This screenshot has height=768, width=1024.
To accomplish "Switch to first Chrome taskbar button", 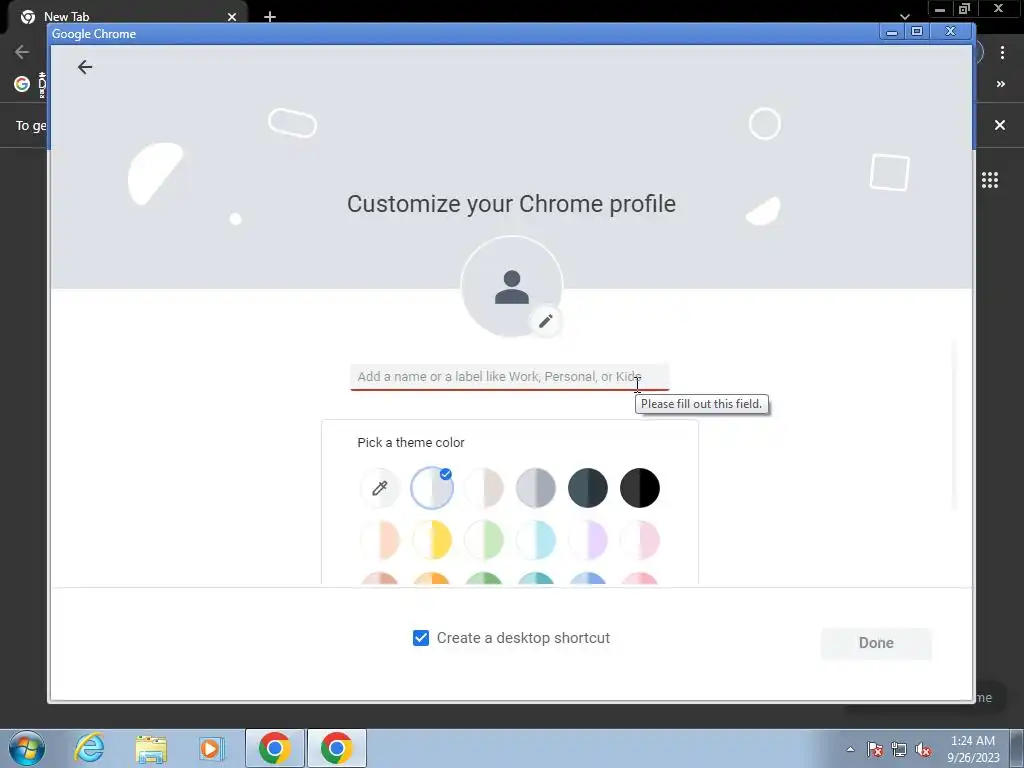I will [275, 748].
